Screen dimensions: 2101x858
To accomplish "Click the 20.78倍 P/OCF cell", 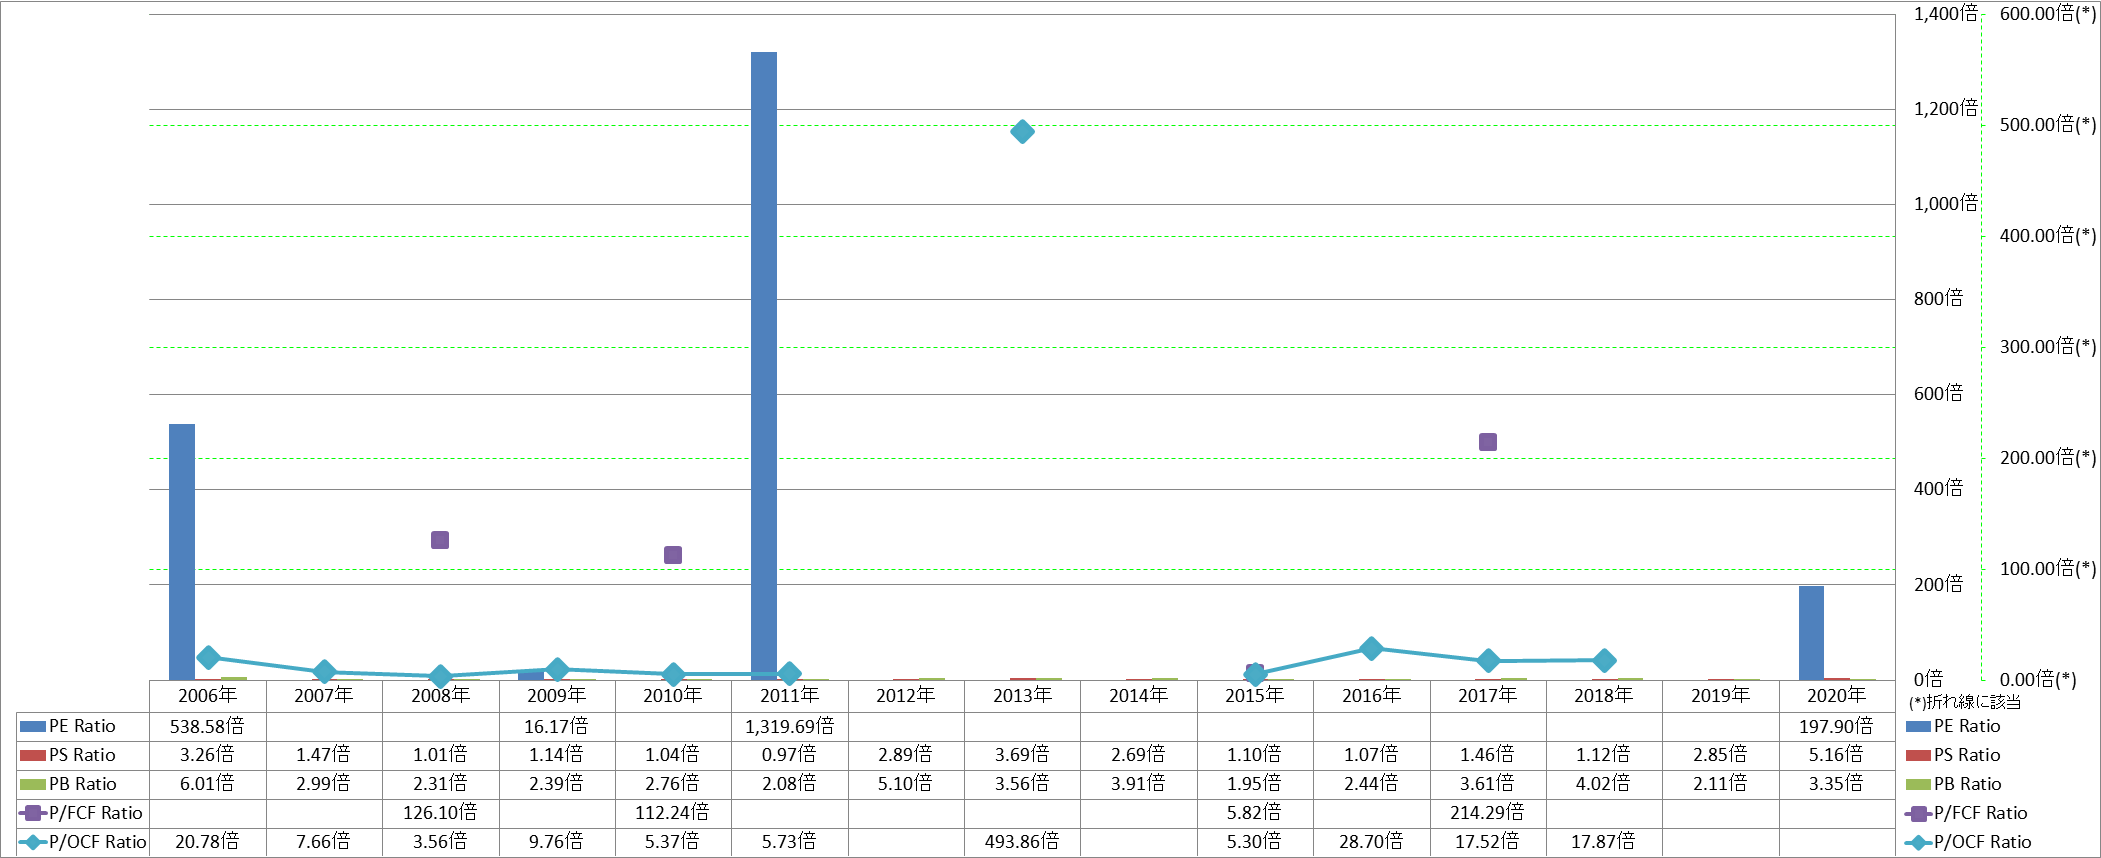I will point(208,842).
